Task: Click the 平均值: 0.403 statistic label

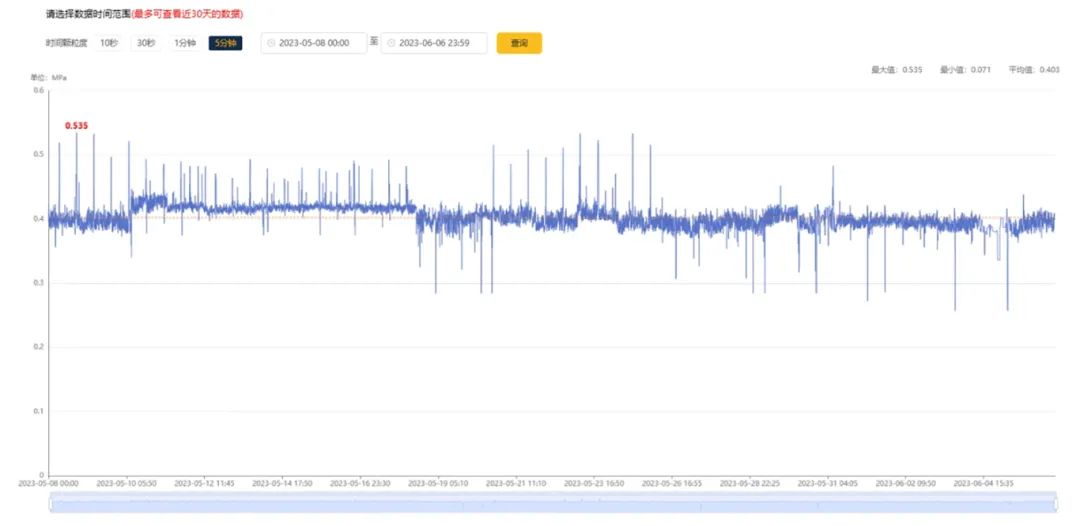Action: 1034,70
